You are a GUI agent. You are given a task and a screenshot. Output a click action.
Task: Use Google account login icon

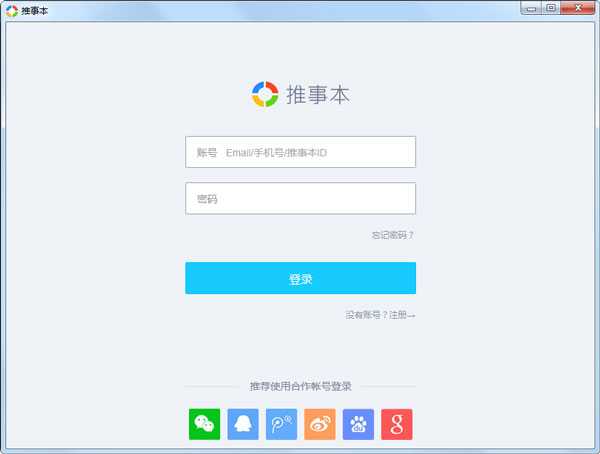coord(397,424)
